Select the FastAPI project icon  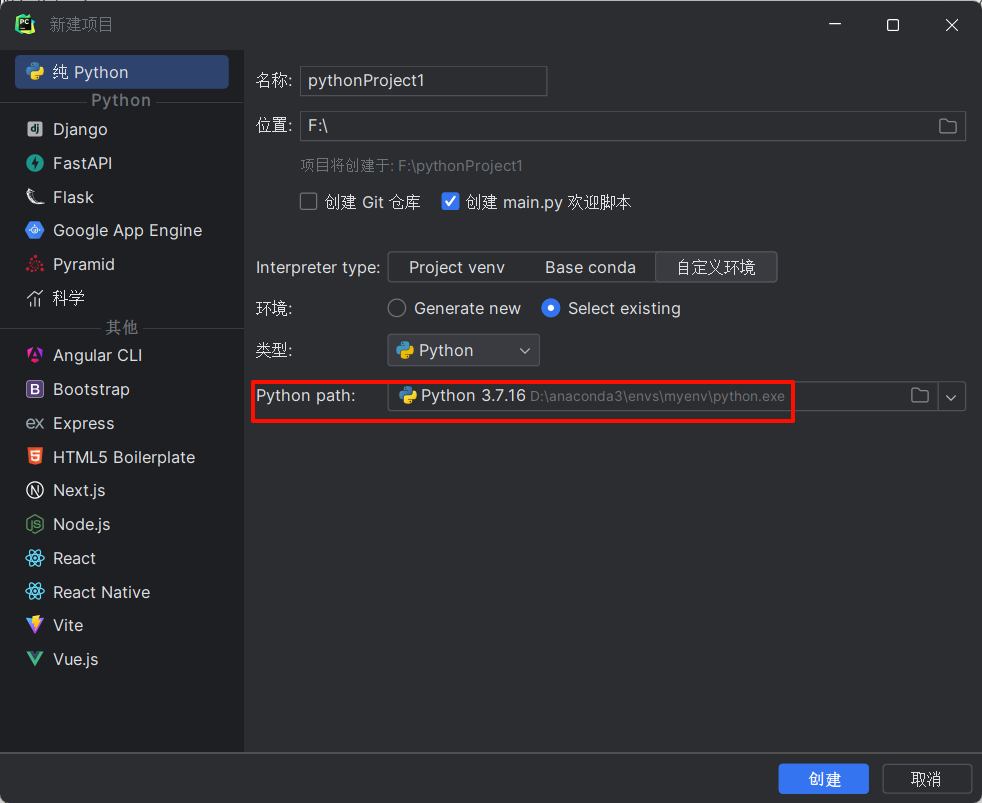tap(35, 163)
